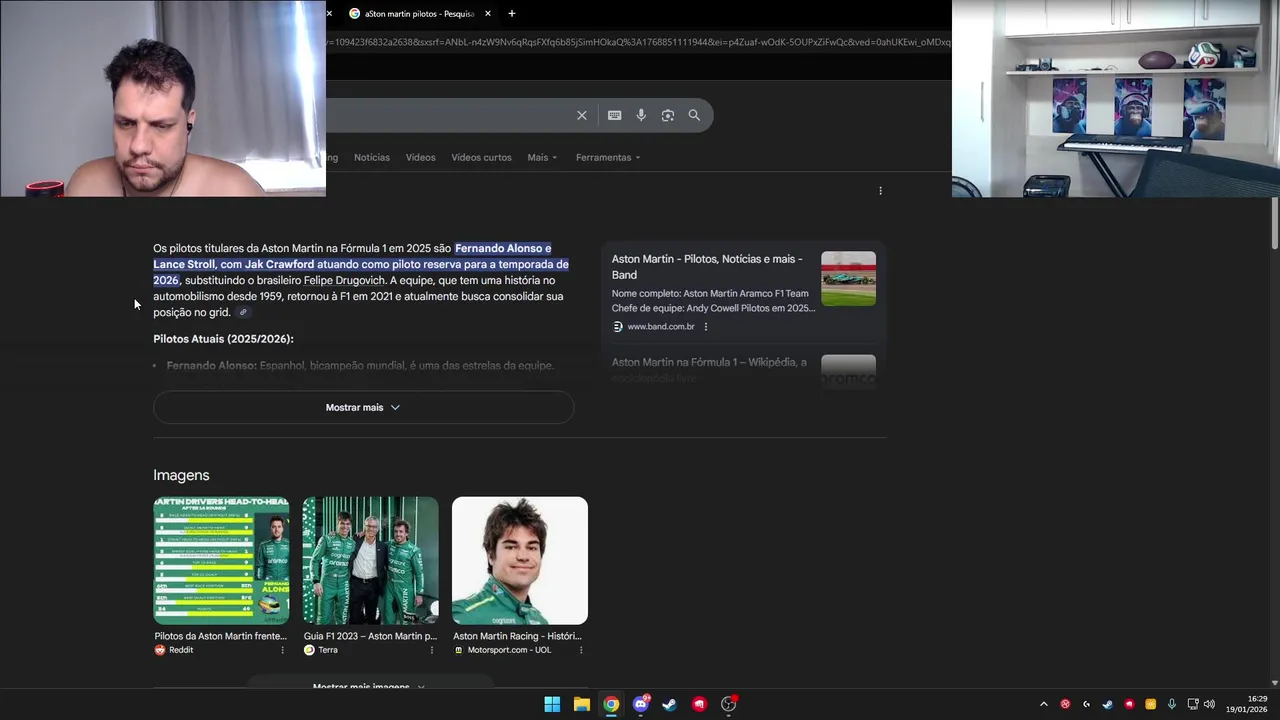
Task: Click Mostrar mais imagens button
Action: [370, 685]
